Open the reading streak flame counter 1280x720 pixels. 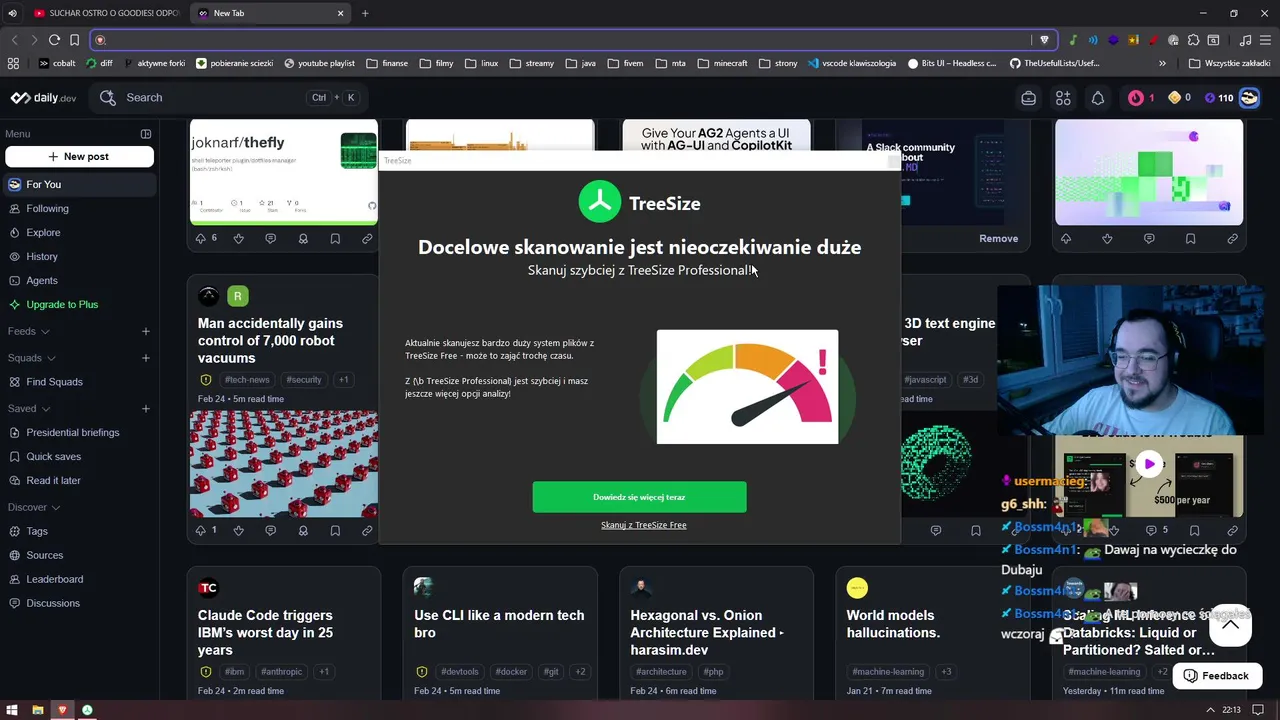click(x=1141, y=98)
